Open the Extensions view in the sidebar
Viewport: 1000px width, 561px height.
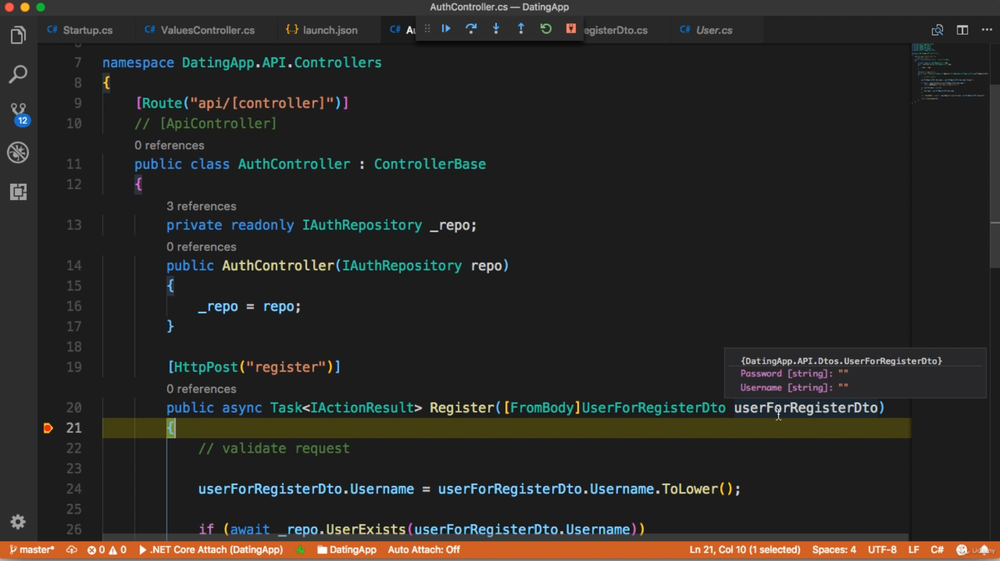click(18, 191)
